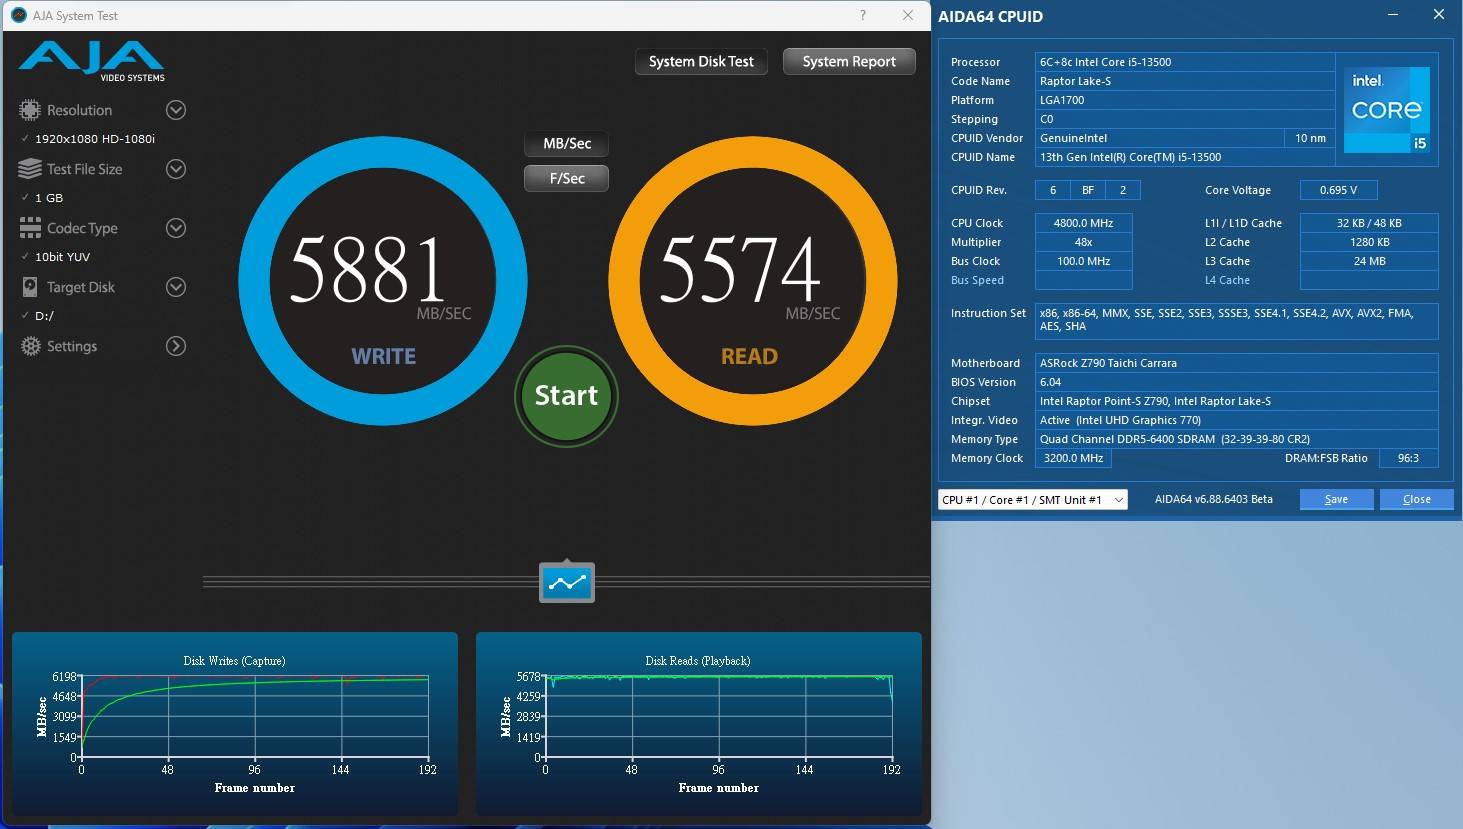Click the CPUID Vendor GenuineIntel value
The height and width of the screenshot is (829, 1463).
pyautogui.click(x=1160, y=138)
